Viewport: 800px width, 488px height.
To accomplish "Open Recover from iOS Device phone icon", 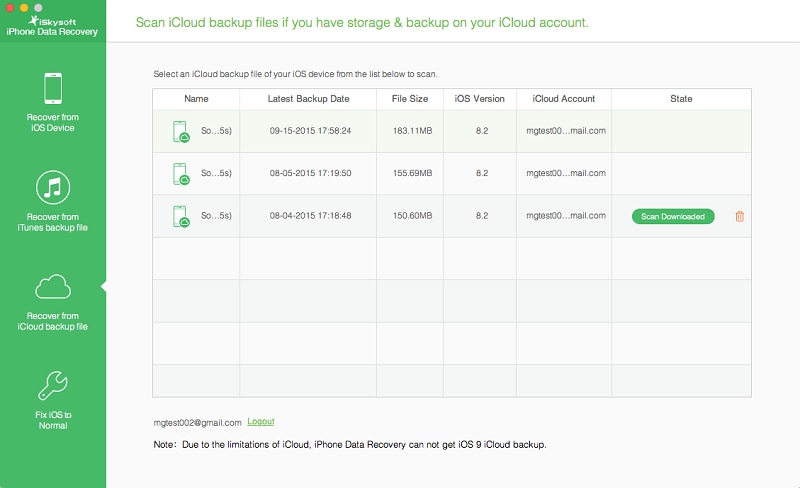I will 53,88.
